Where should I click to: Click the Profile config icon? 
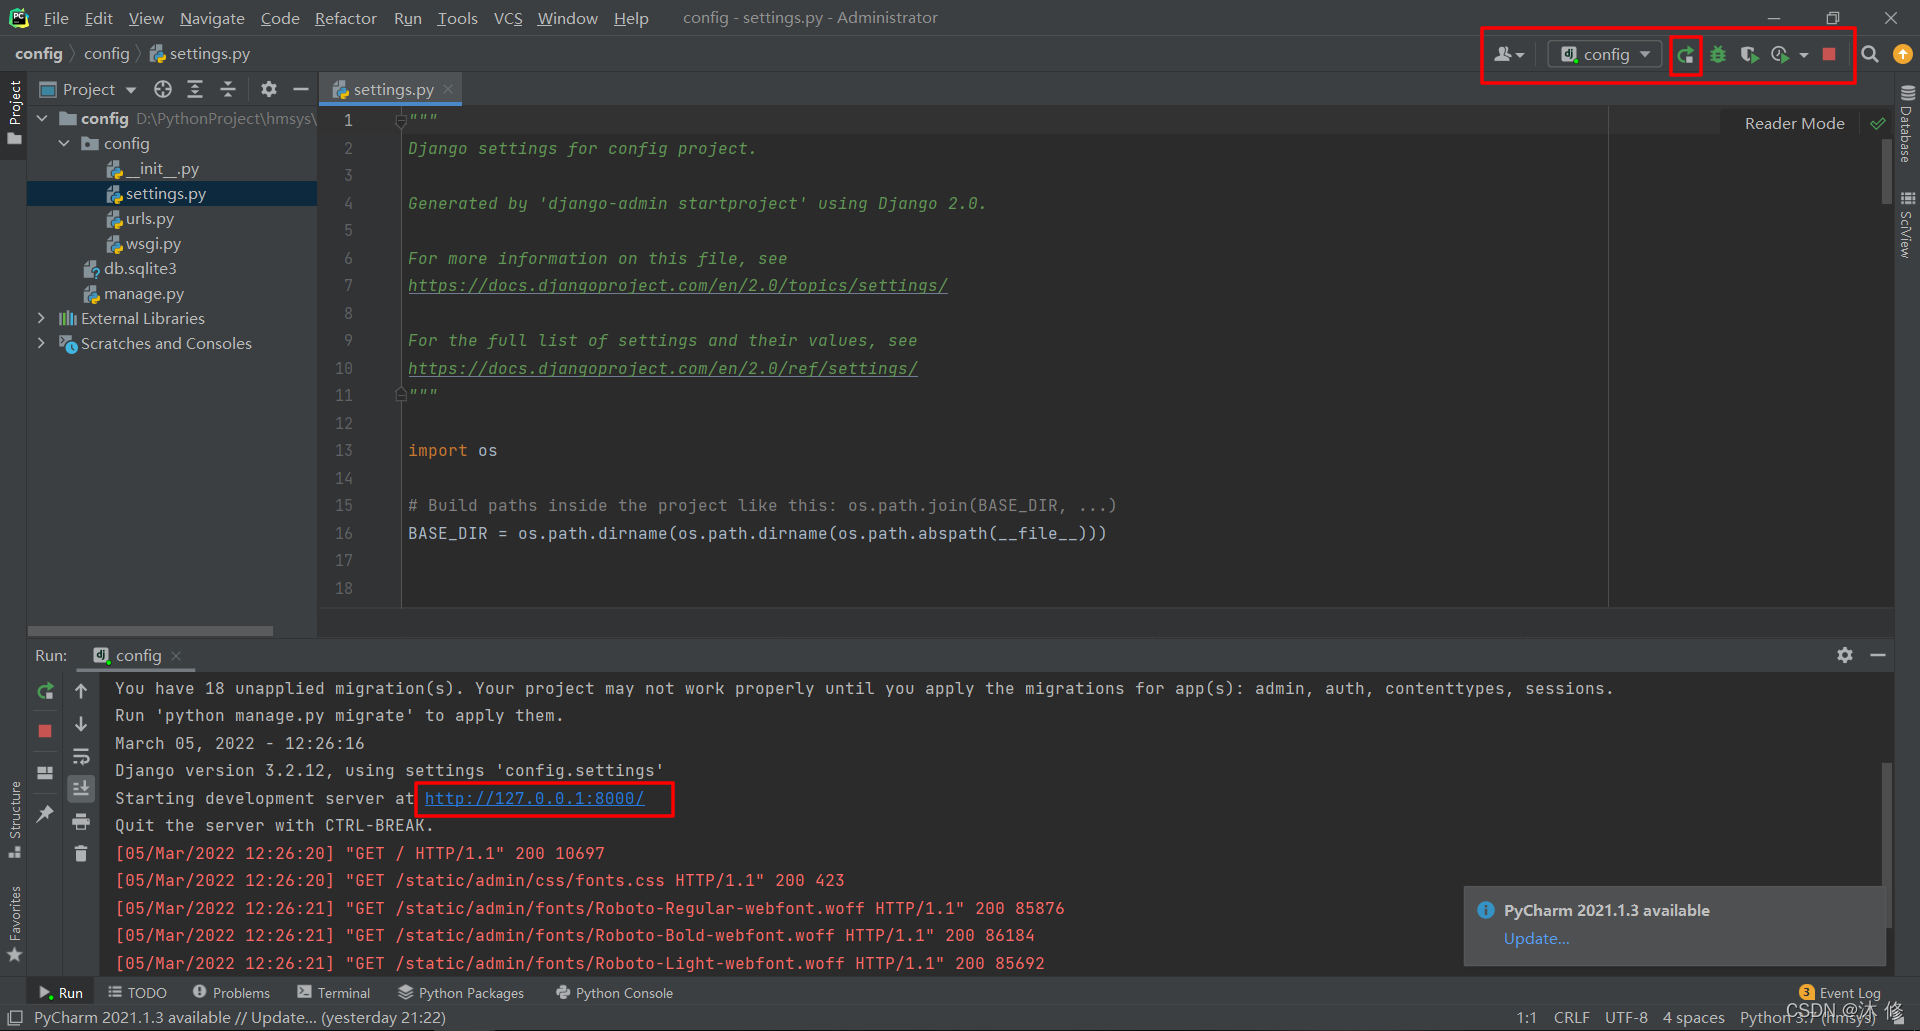coord(1780,55)
